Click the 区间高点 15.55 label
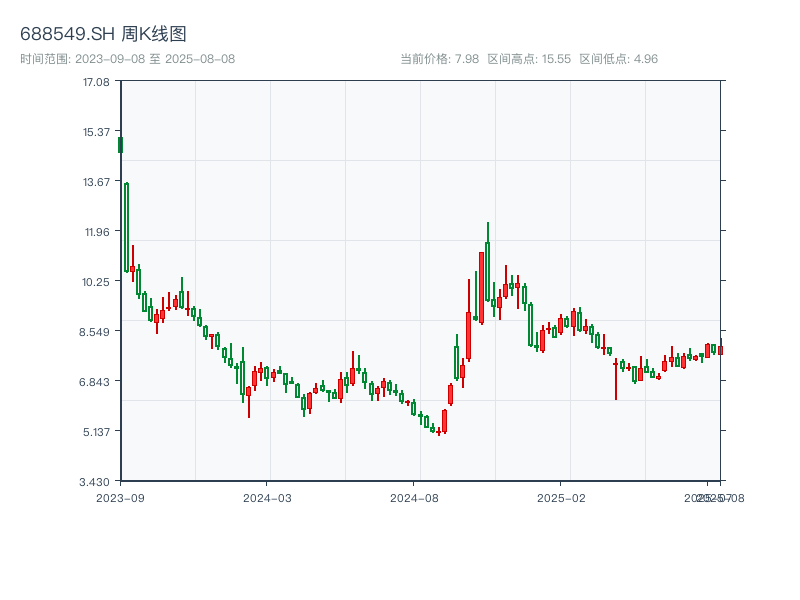This screenshot has height=600, width=800. click(529, 59)
